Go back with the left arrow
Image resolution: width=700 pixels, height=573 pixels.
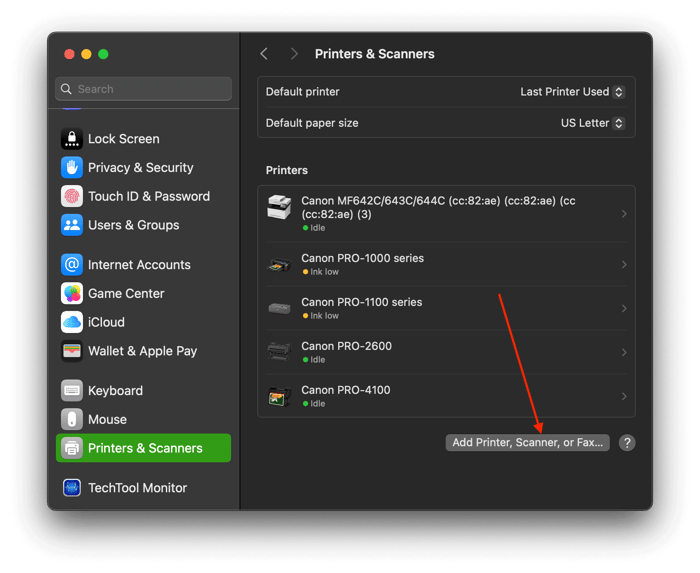(264, 54)
